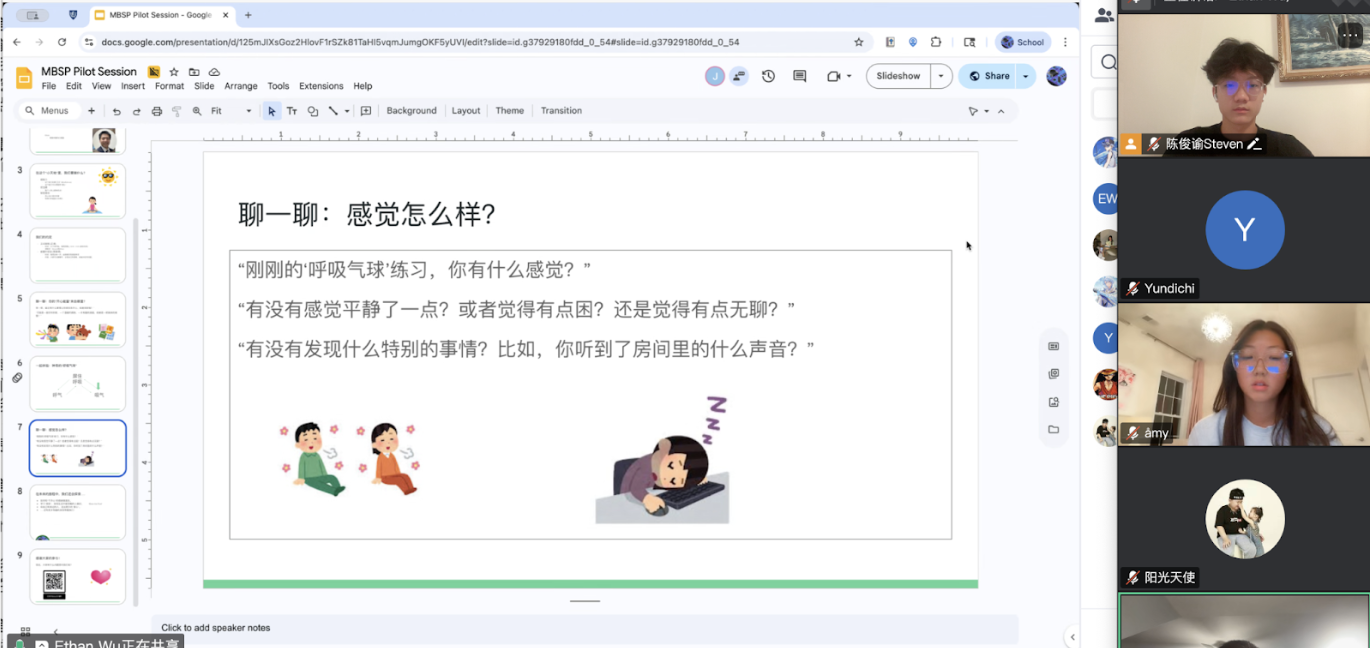Open the Zoom participants people icon

coord(1104,15)
